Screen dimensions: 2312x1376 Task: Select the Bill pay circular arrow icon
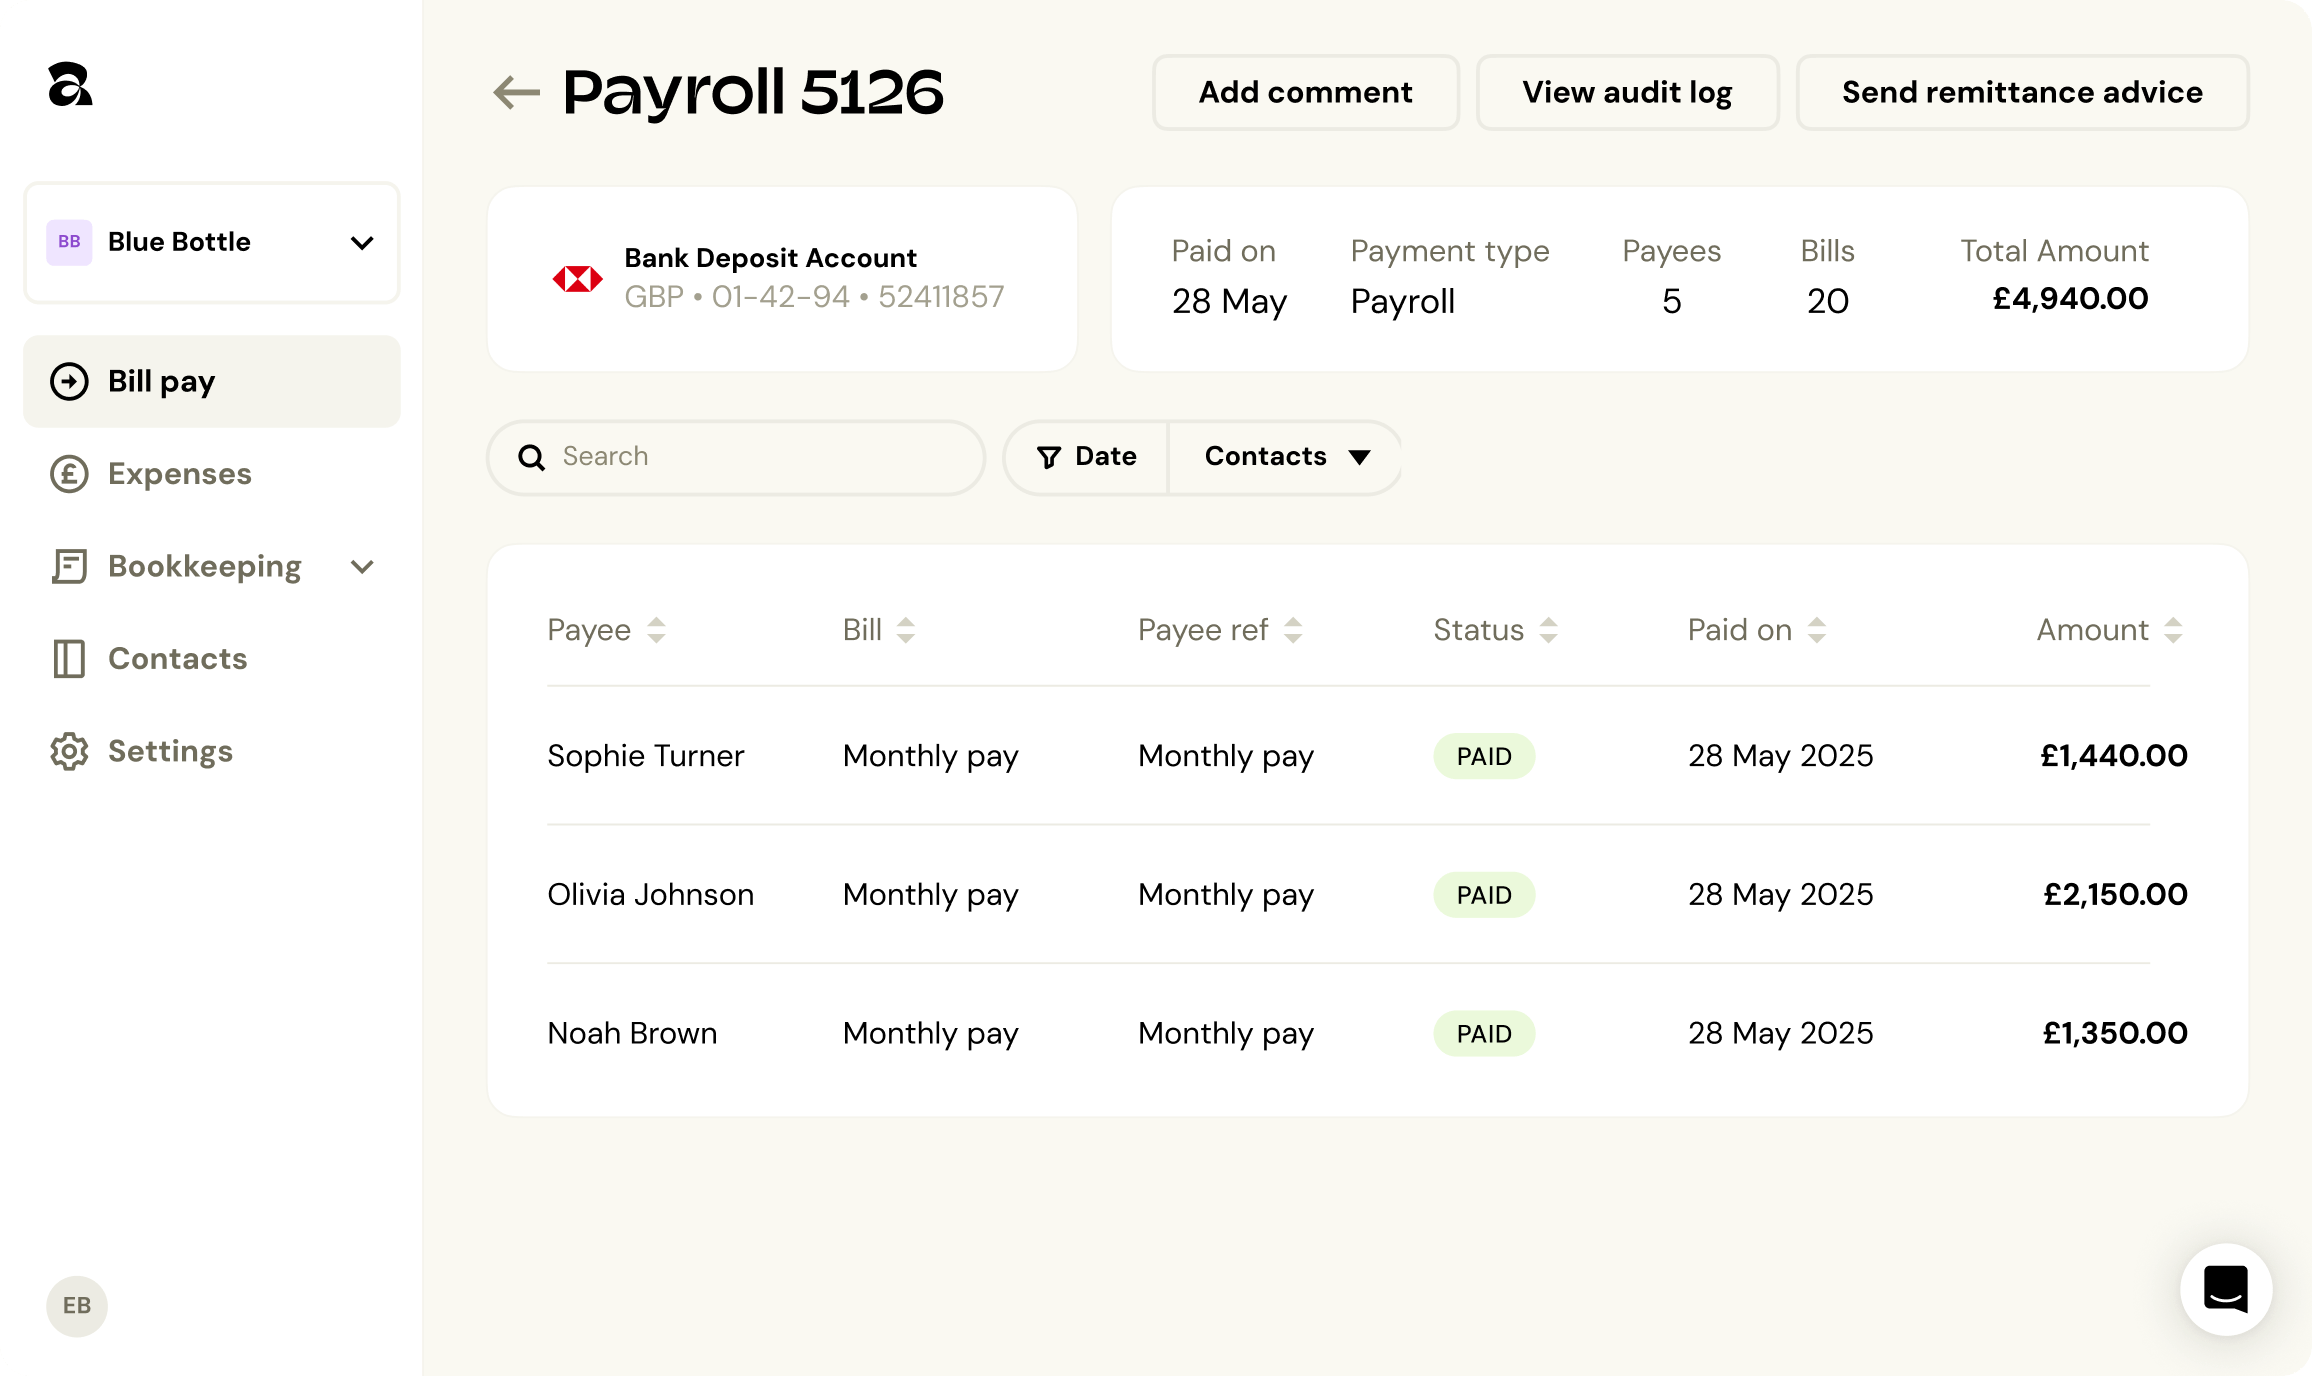(68, 382)
